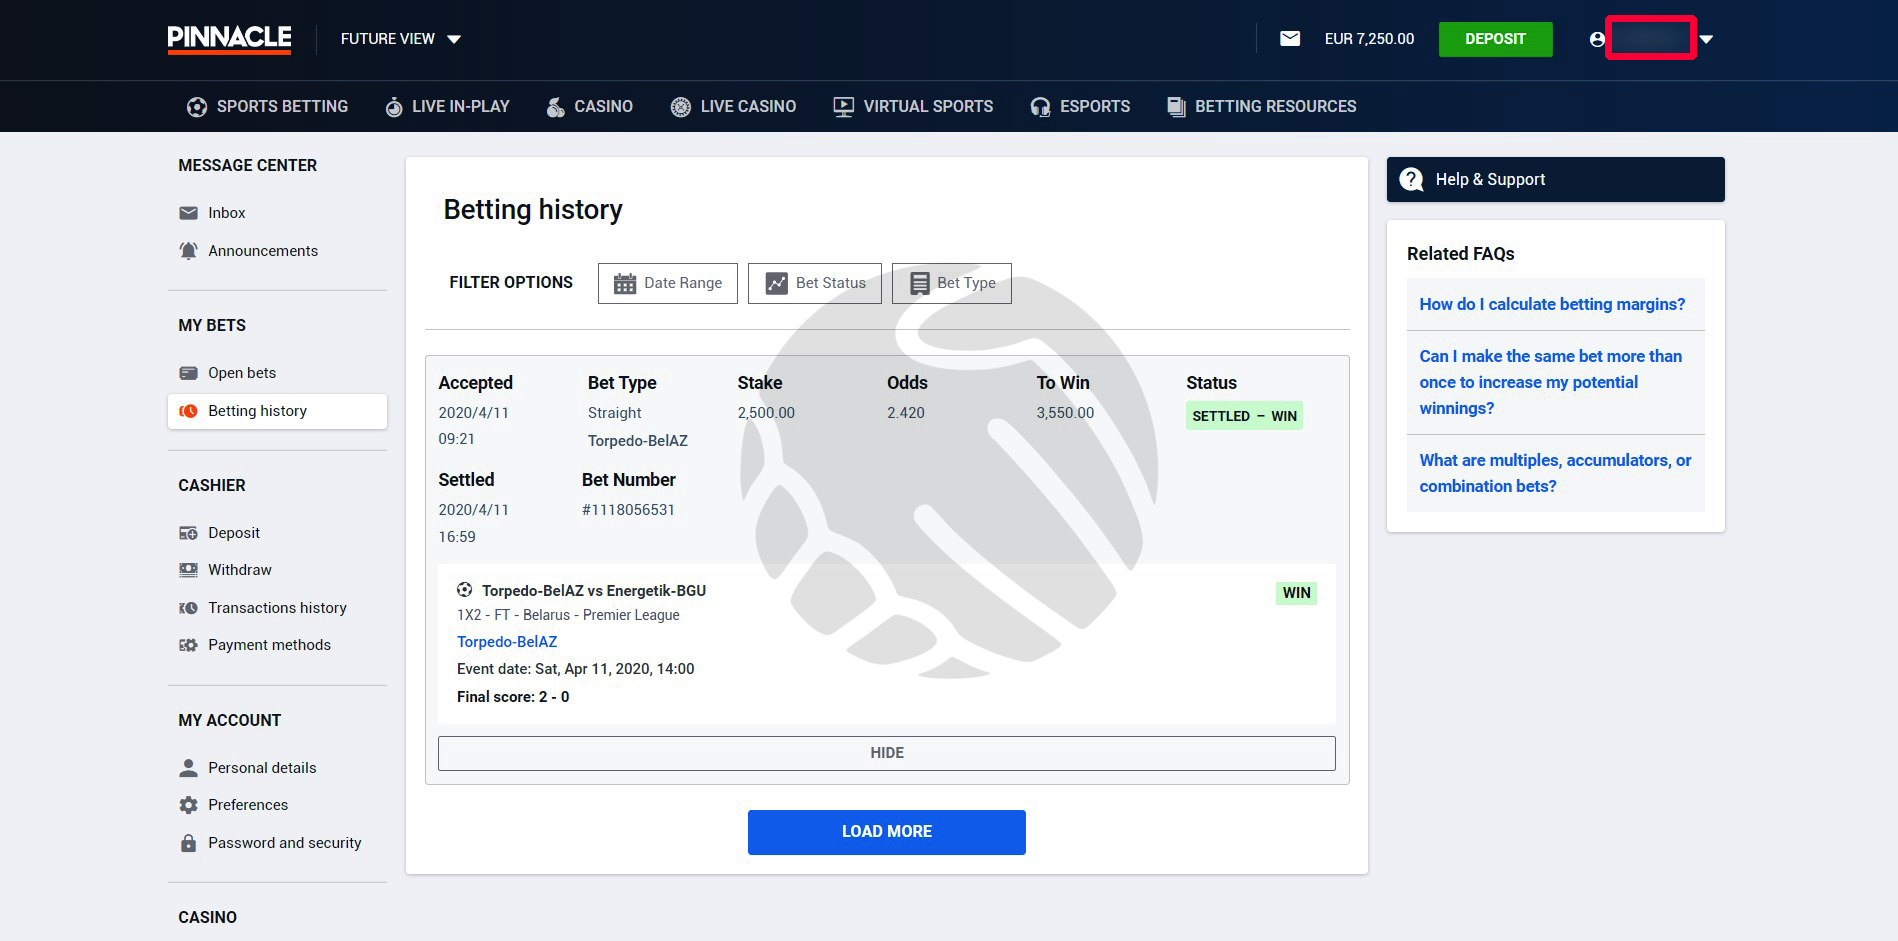The image size is (1898, 941).
Task: Click the Pinnacle logo
Action: (229, 39)
